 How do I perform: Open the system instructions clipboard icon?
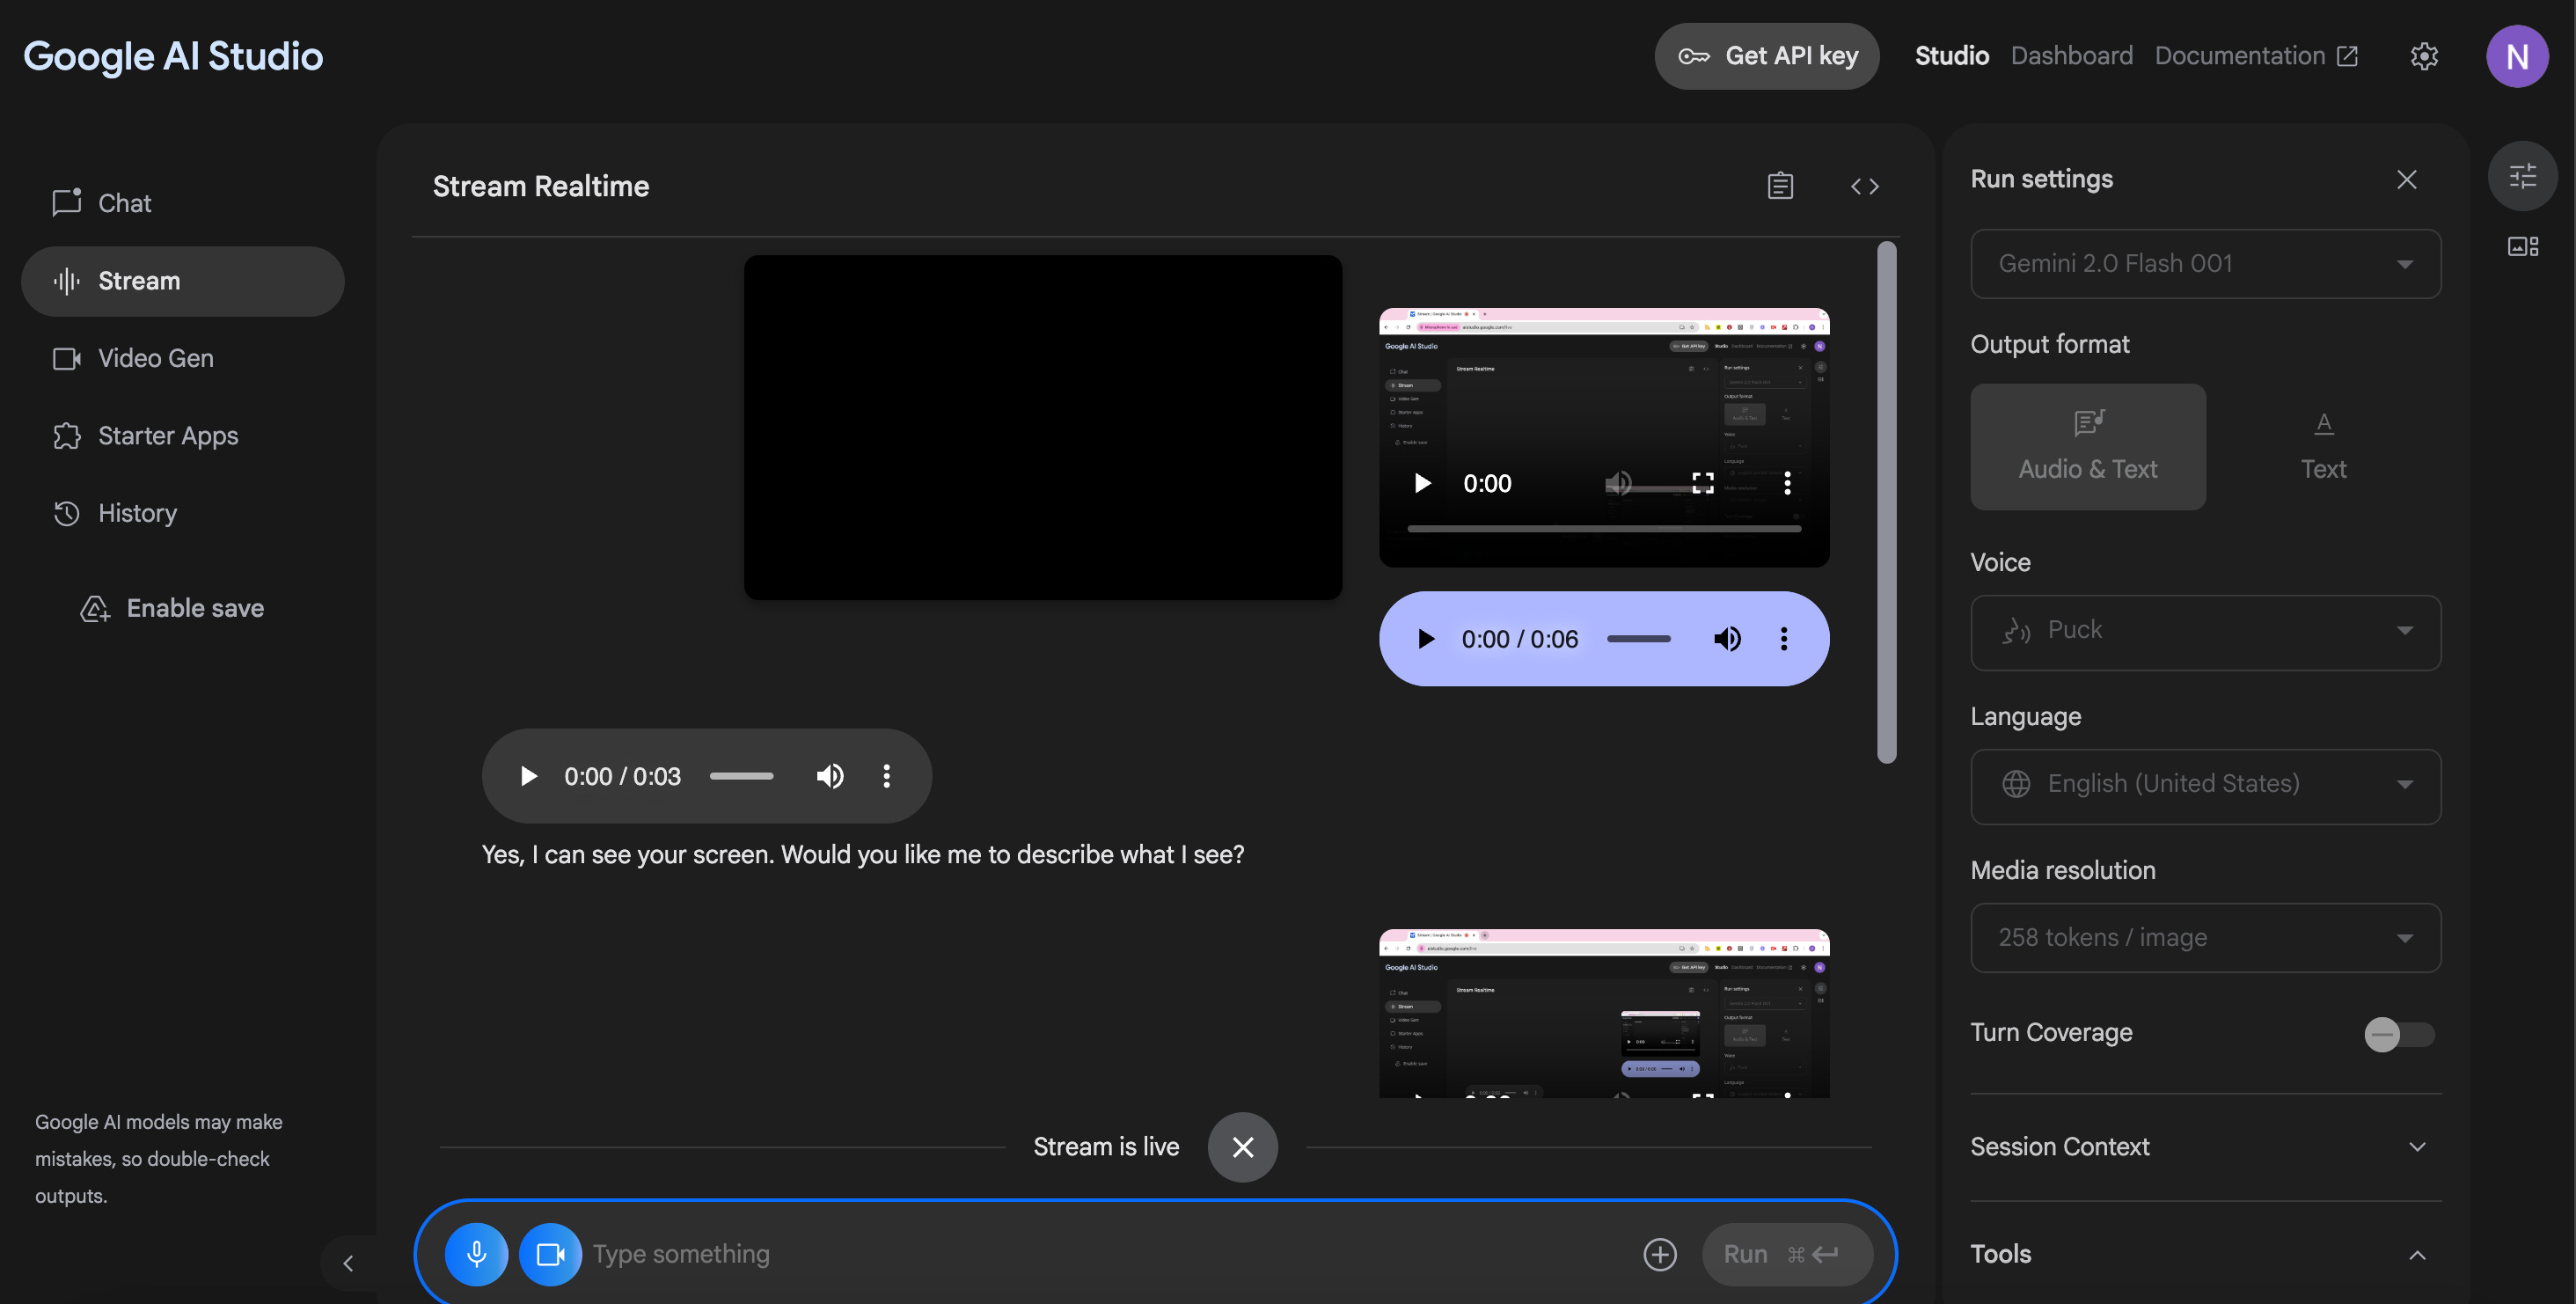[1780, 186]
